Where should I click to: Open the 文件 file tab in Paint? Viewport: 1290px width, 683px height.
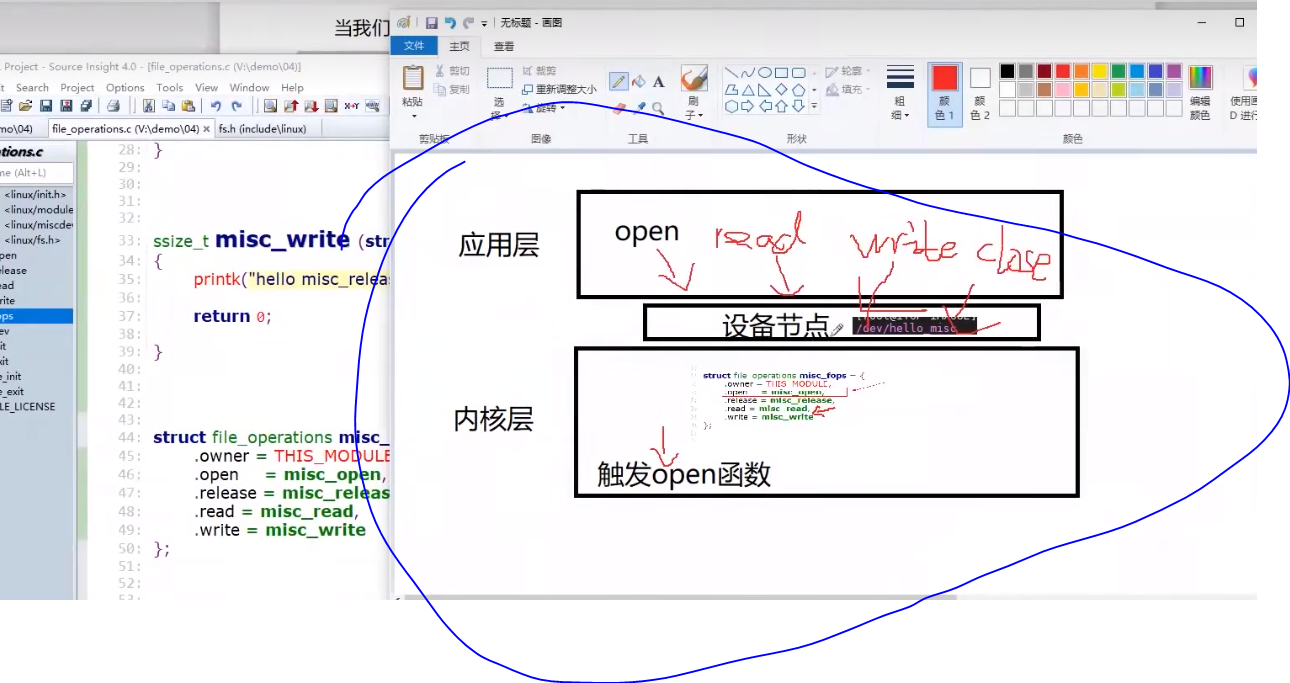point(414,46)
